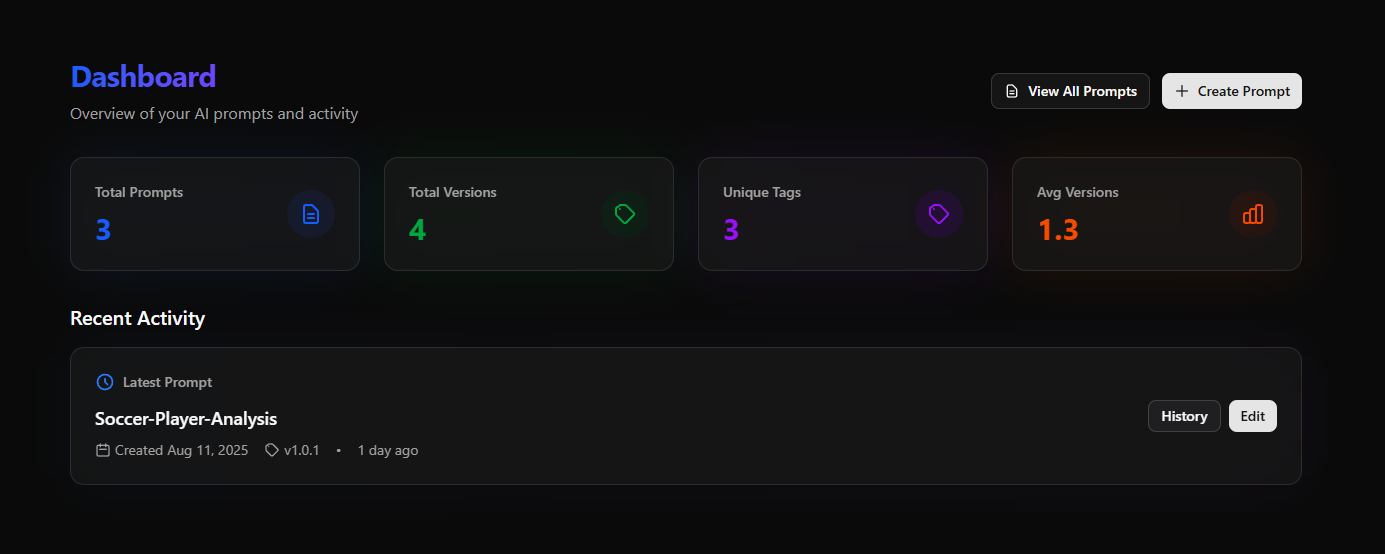This screenshot has width=1385, height=554.
Task: Click the green tag icon in Total Versions card
Action: coord(625,214)
